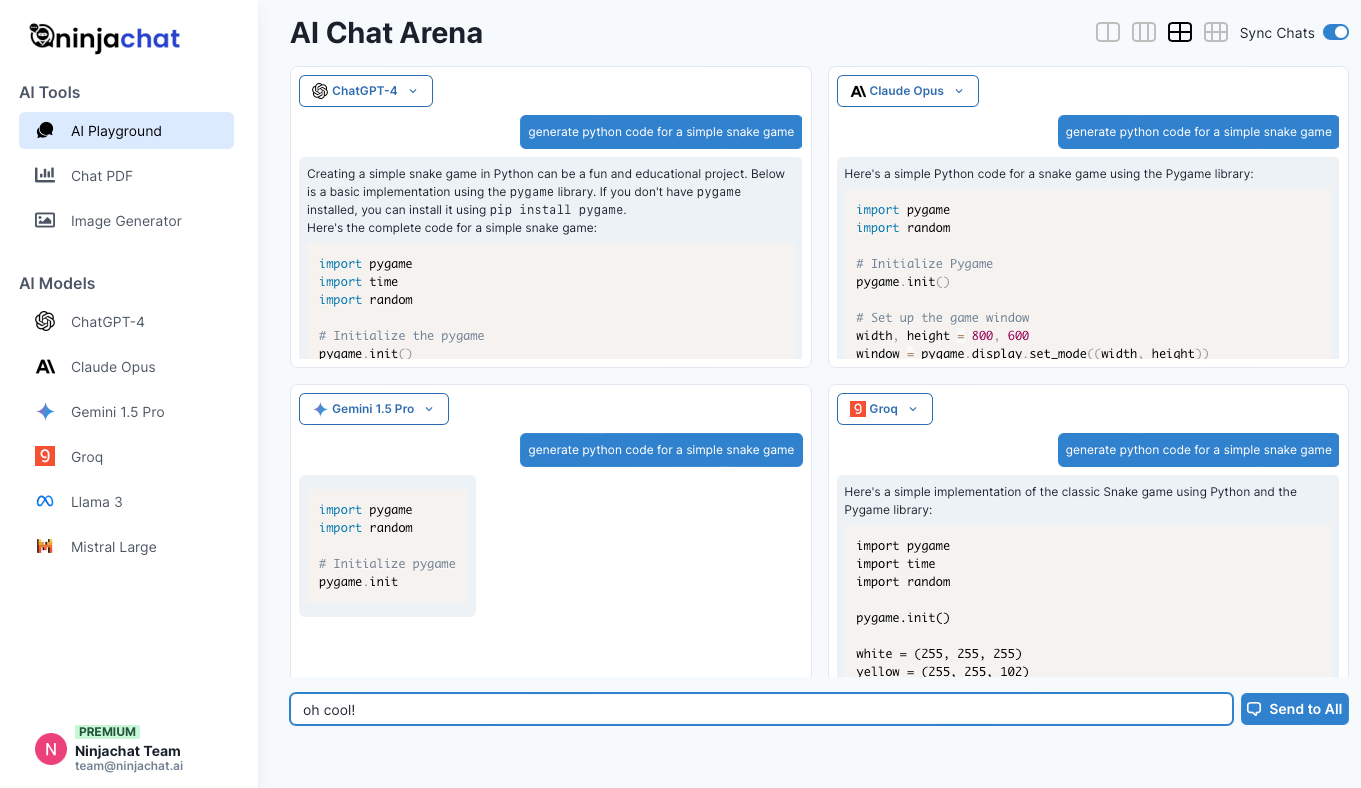Open the Ninjachat Team profile avatar
The width and height of the screenshot is (1361, 788).
tap(50, 748)
